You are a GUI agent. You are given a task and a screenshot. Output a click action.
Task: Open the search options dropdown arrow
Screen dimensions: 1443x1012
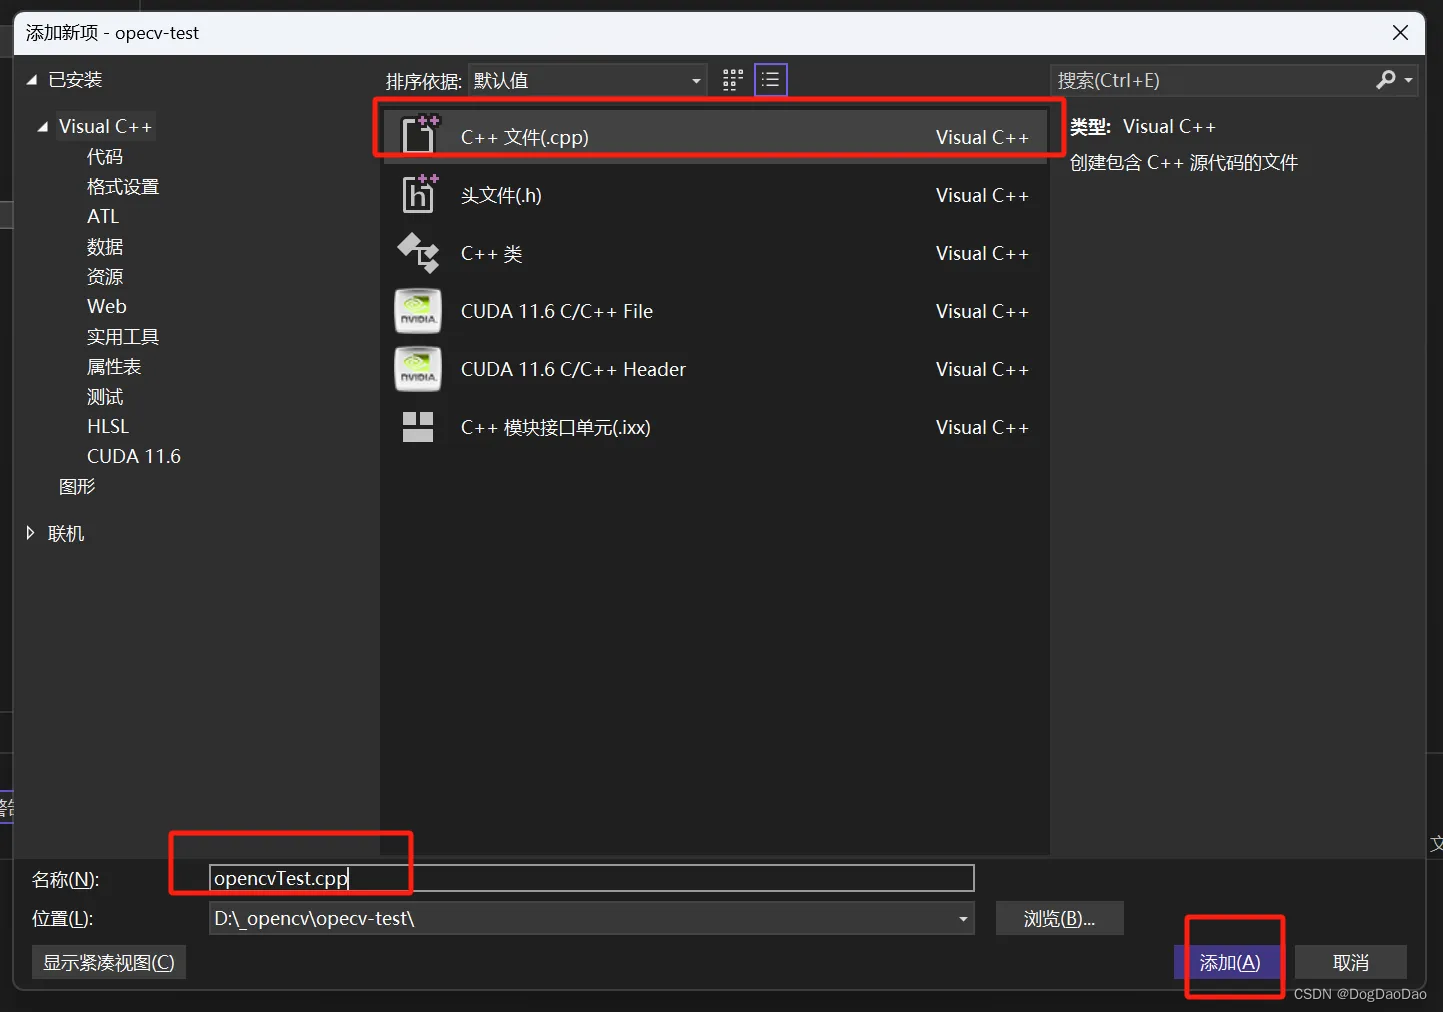(1408, 80)
